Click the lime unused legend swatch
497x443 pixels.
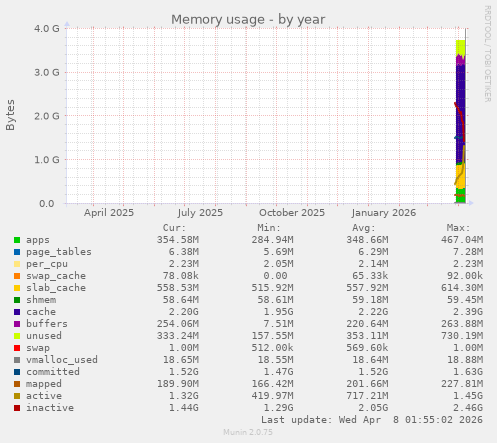pos(17,336)
